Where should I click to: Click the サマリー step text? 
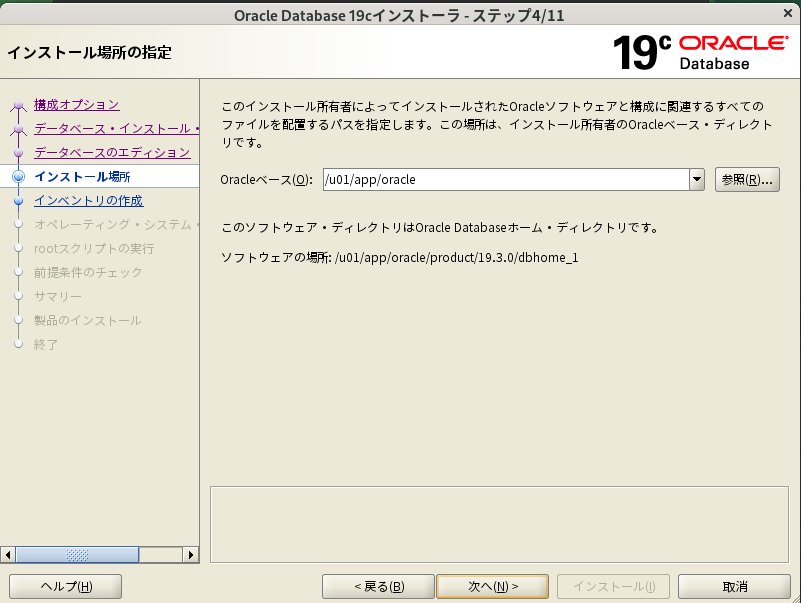(x=58, y=297)
